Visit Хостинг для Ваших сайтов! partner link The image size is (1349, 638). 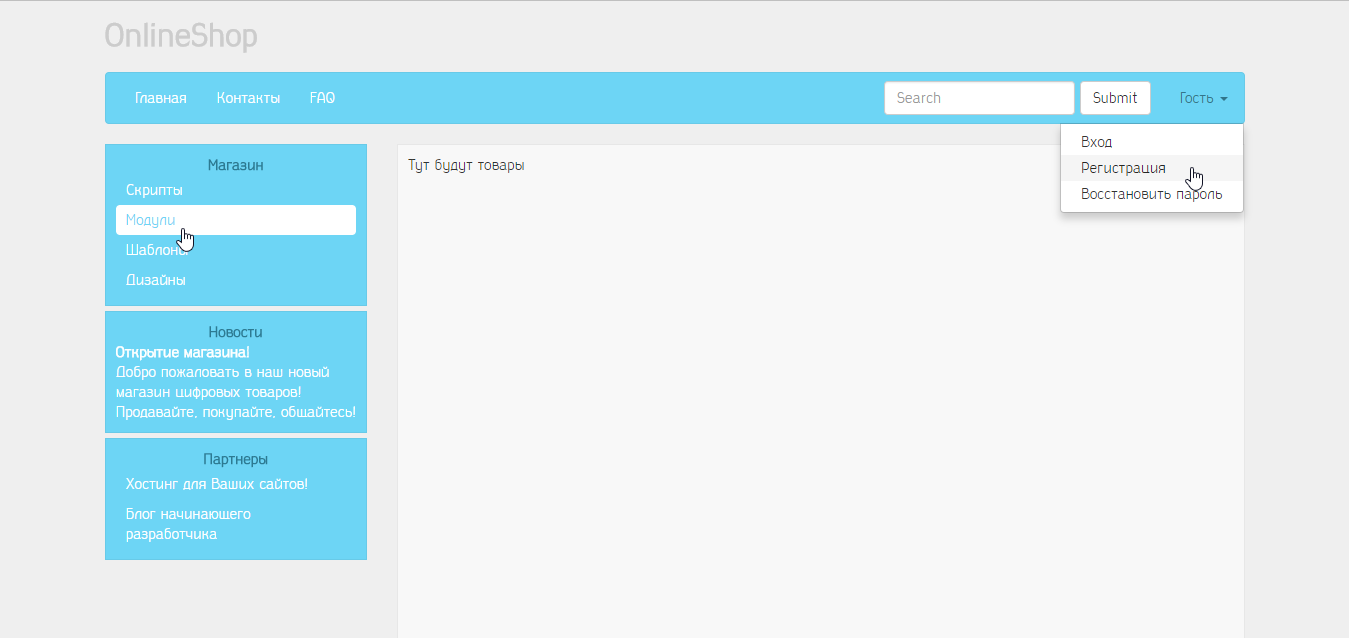(216, 484)
